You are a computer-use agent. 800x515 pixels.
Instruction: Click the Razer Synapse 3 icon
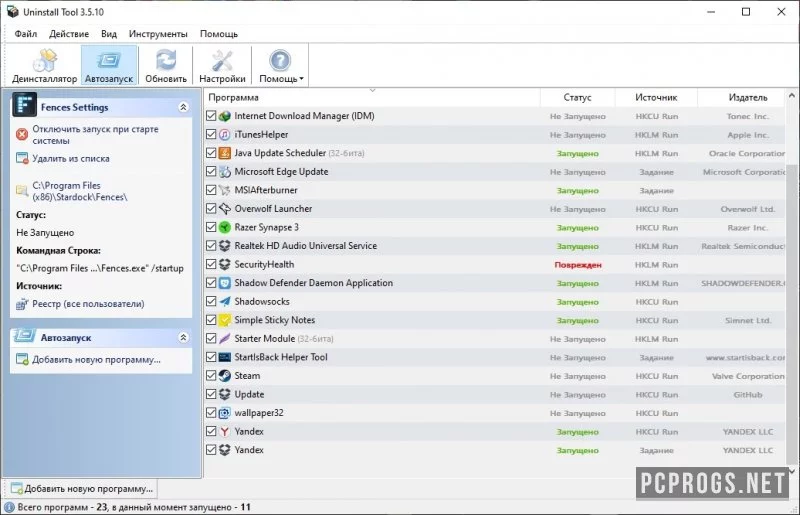[224, 228]
